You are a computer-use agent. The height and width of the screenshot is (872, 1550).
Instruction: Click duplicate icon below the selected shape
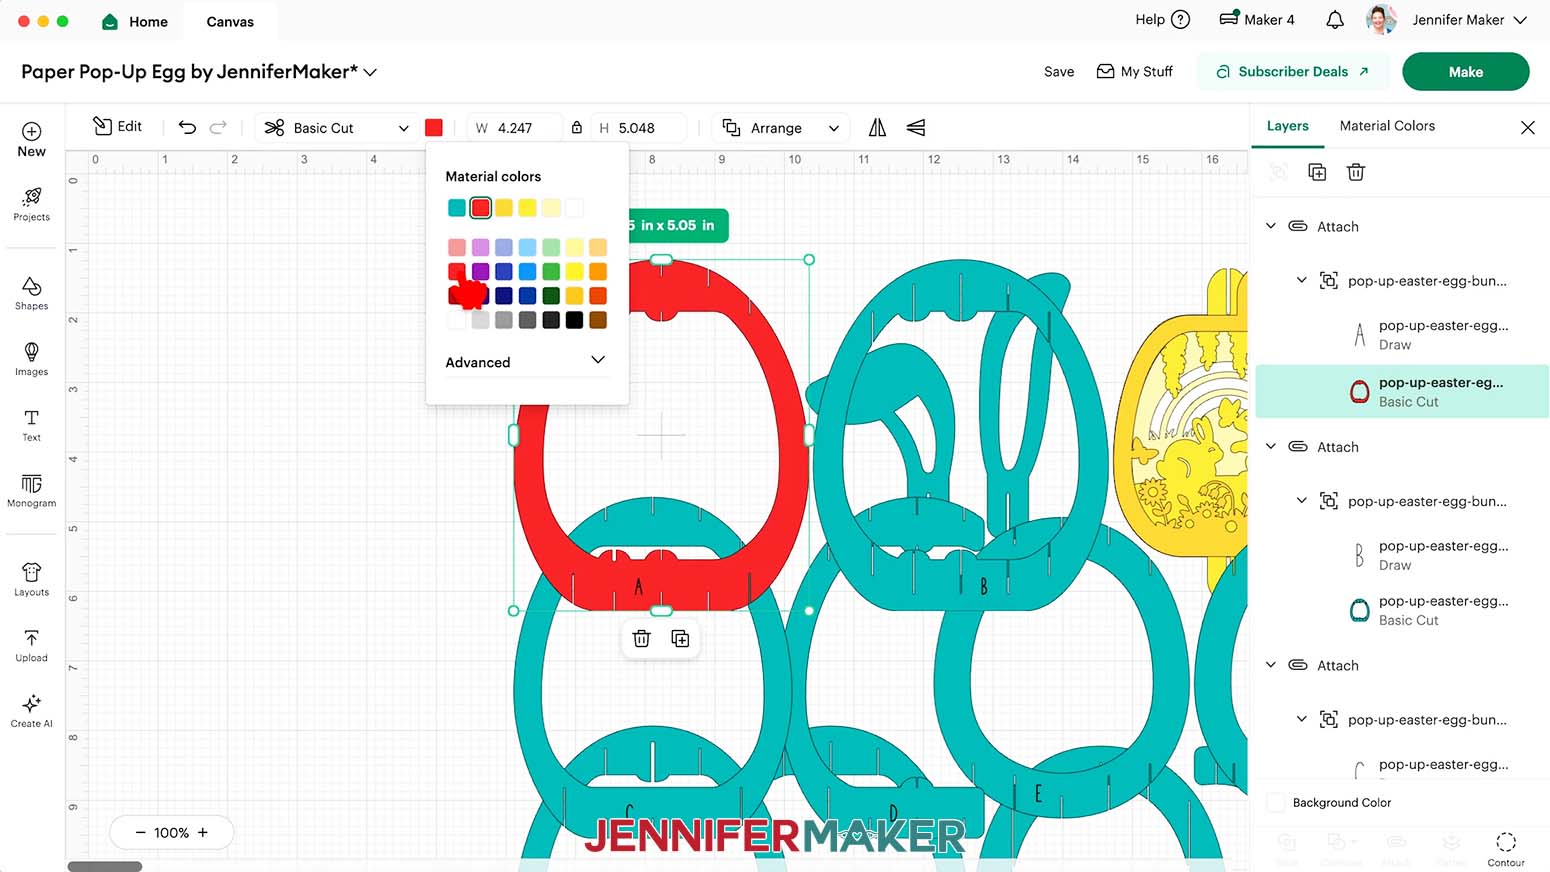(680, 638)
